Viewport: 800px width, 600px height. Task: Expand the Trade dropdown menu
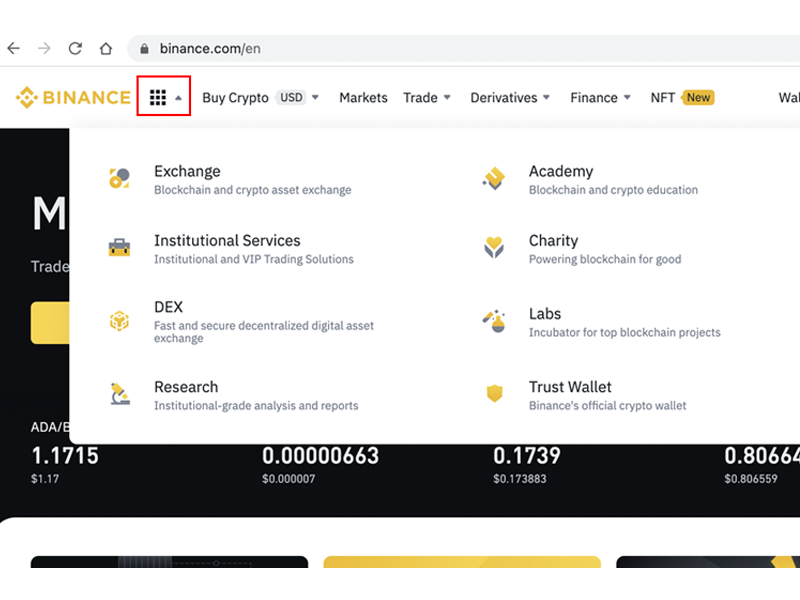click(427, 97)
